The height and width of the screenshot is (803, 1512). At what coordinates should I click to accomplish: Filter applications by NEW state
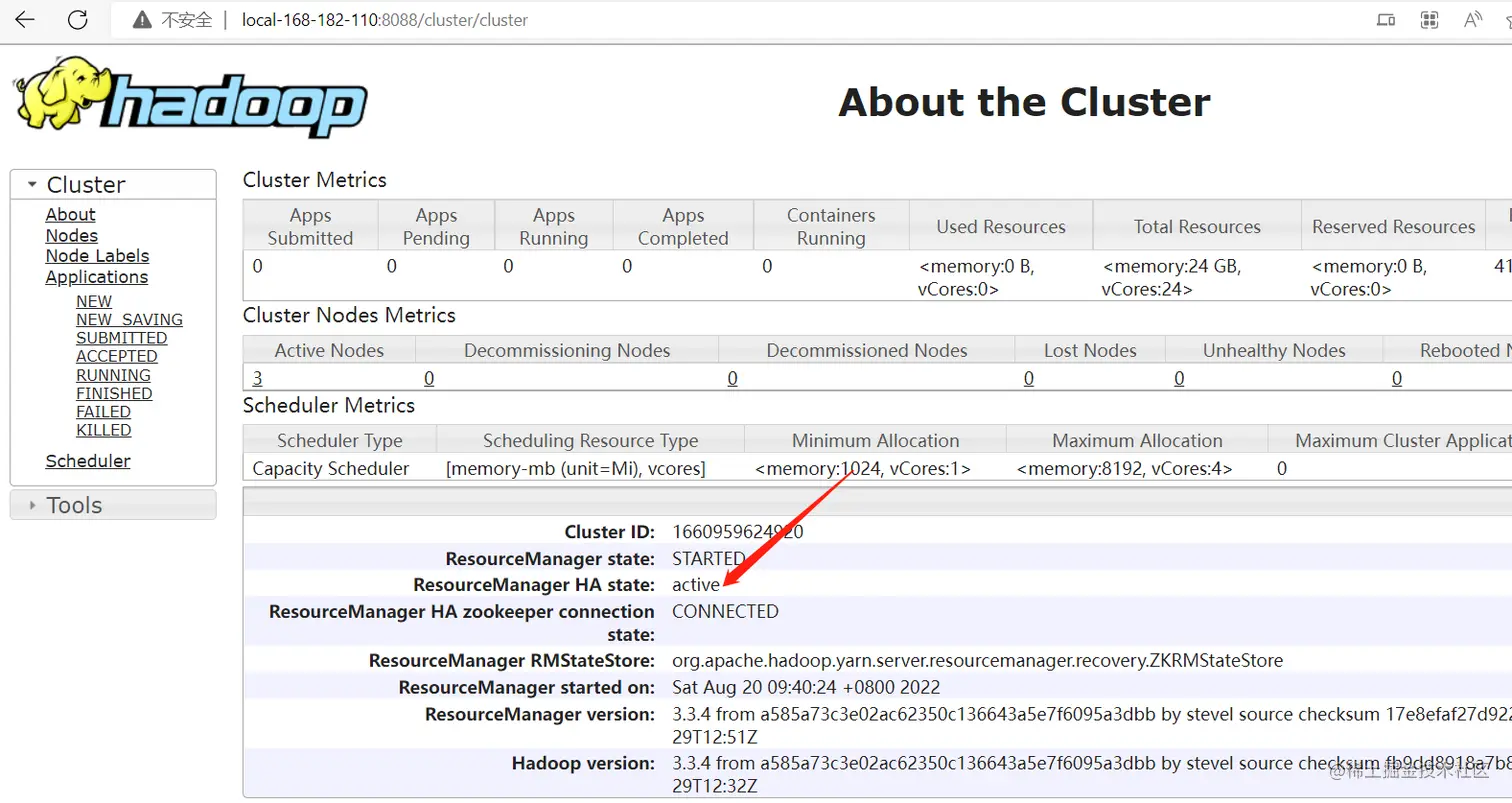coord(94,301)
